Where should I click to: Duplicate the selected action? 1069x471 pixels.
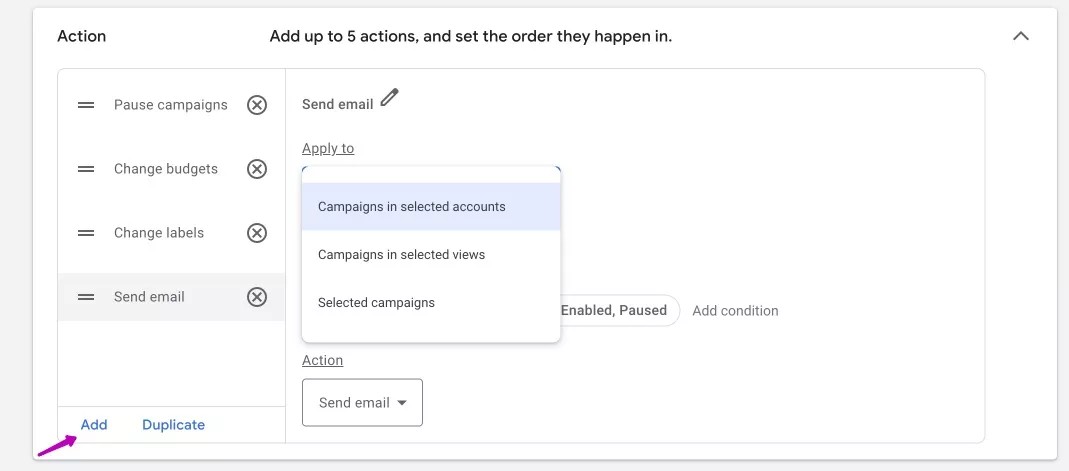[173, 425]
